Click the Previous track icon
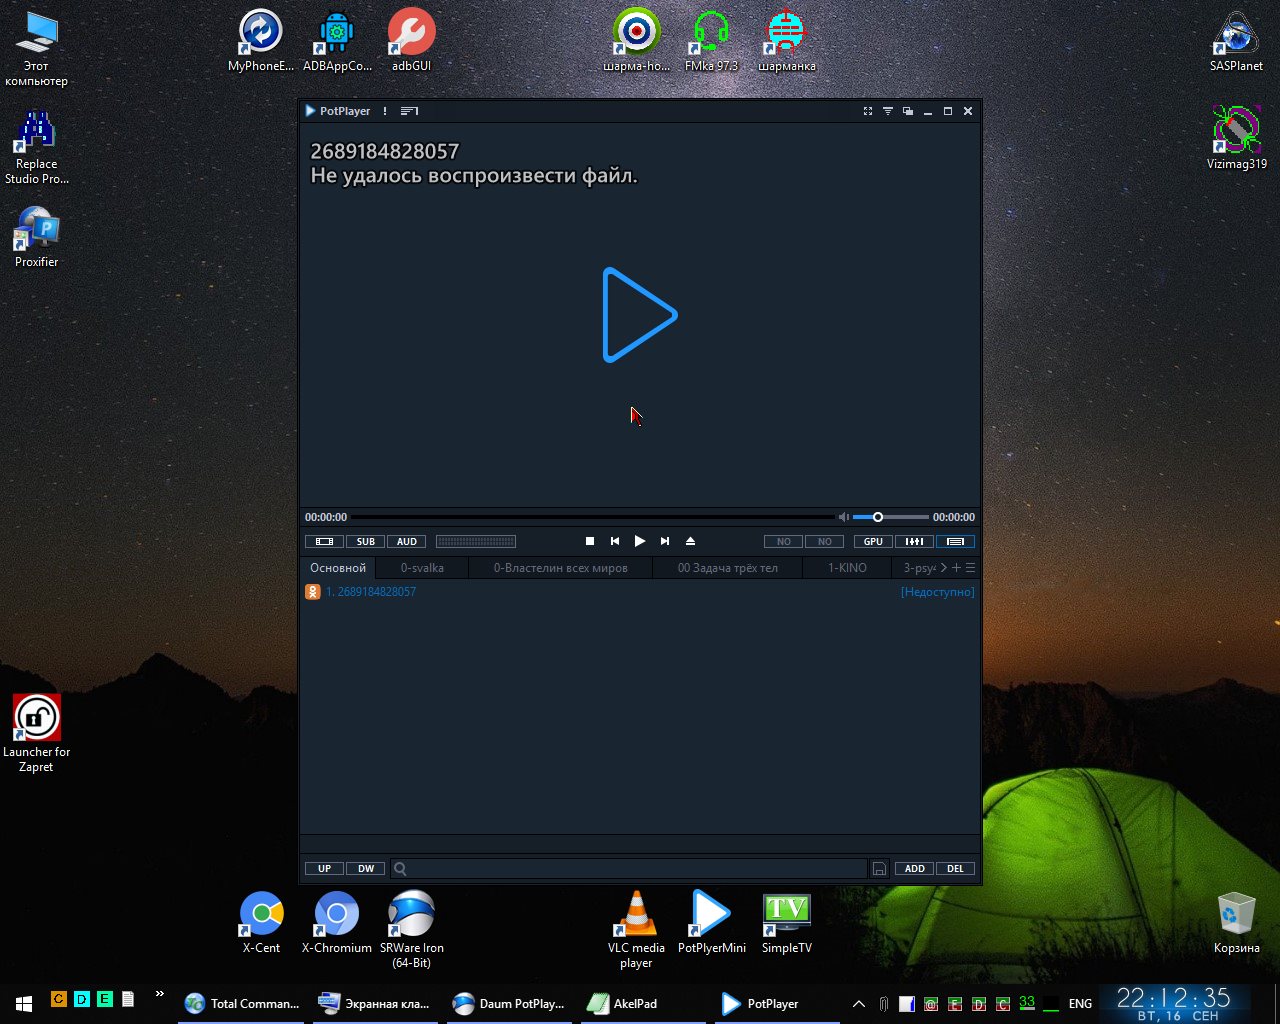Viewport: 1280px width, 1024px height. [615, 541]
